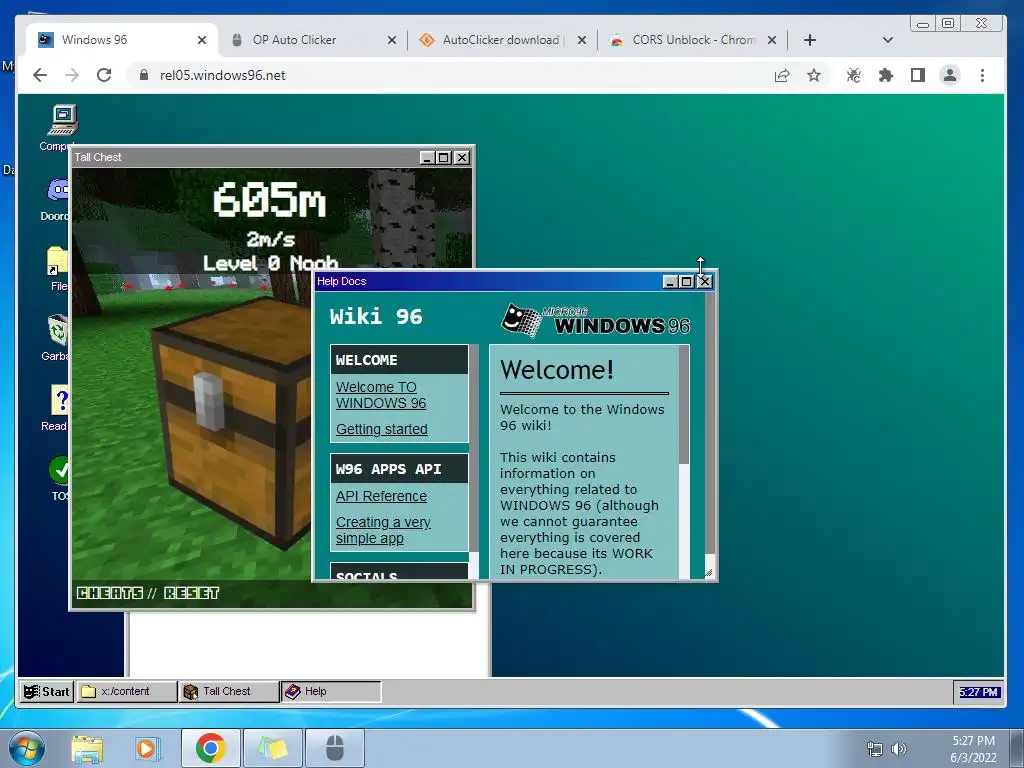The width and height of the screenshot is (1024, 768).
Task: Toggle the Chrome side panel
Action: pyautogui.click(x=918, y=75)
